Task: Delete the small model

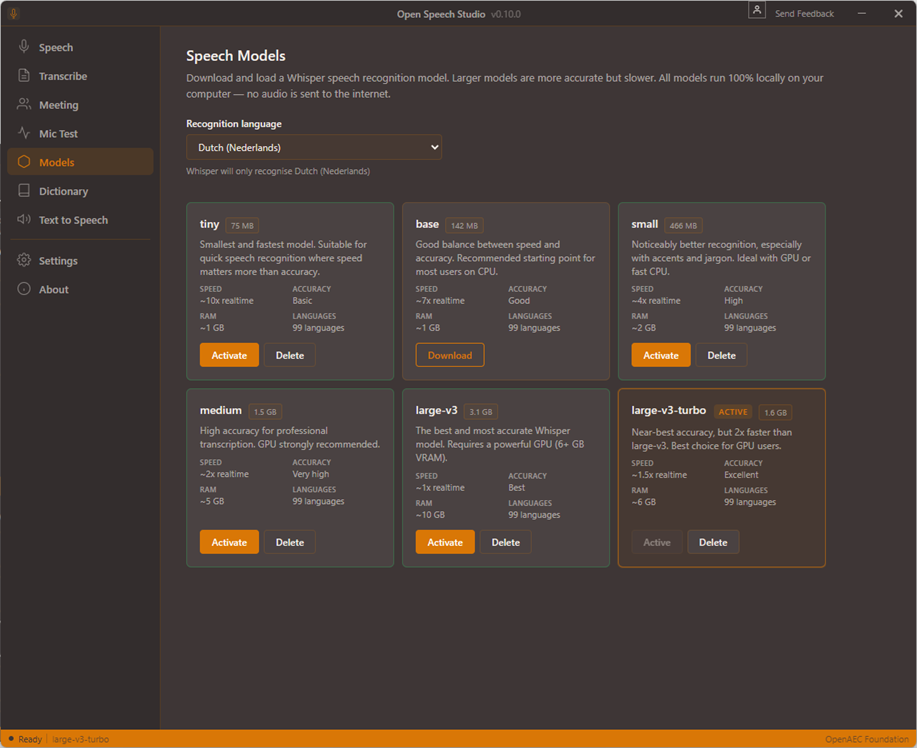Action: pos(721,355)
